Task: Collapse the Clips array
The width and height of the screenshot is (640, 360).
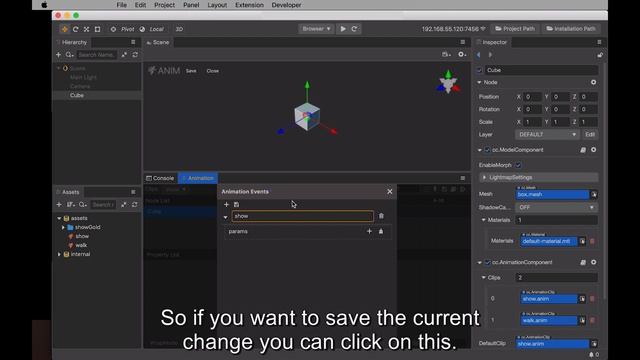Action: pos(484,278)
